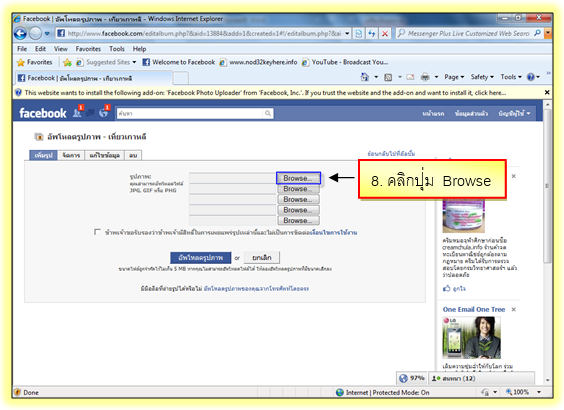
Task: Click the Stop loading red X icon
Action: (385, 33)
